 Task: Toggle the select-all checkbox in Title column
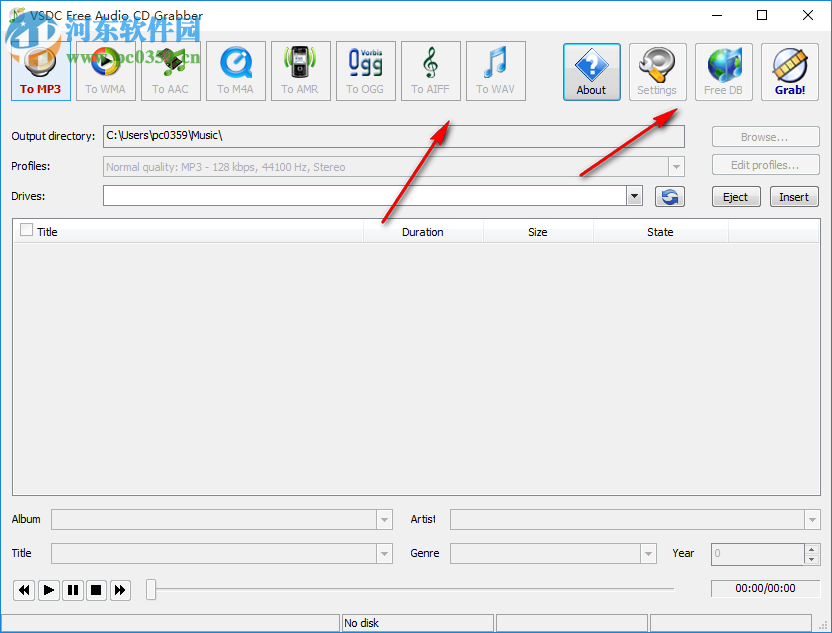click(25, 231)
